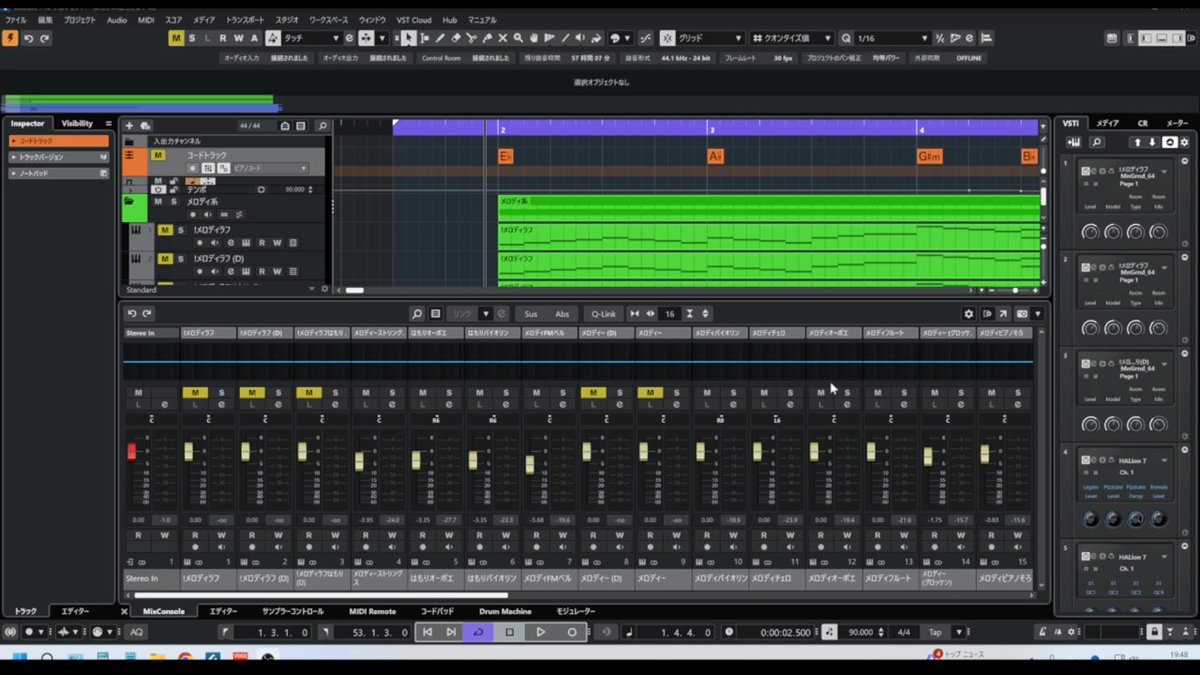Open VSTi rack settings gear

point(1185,142)
